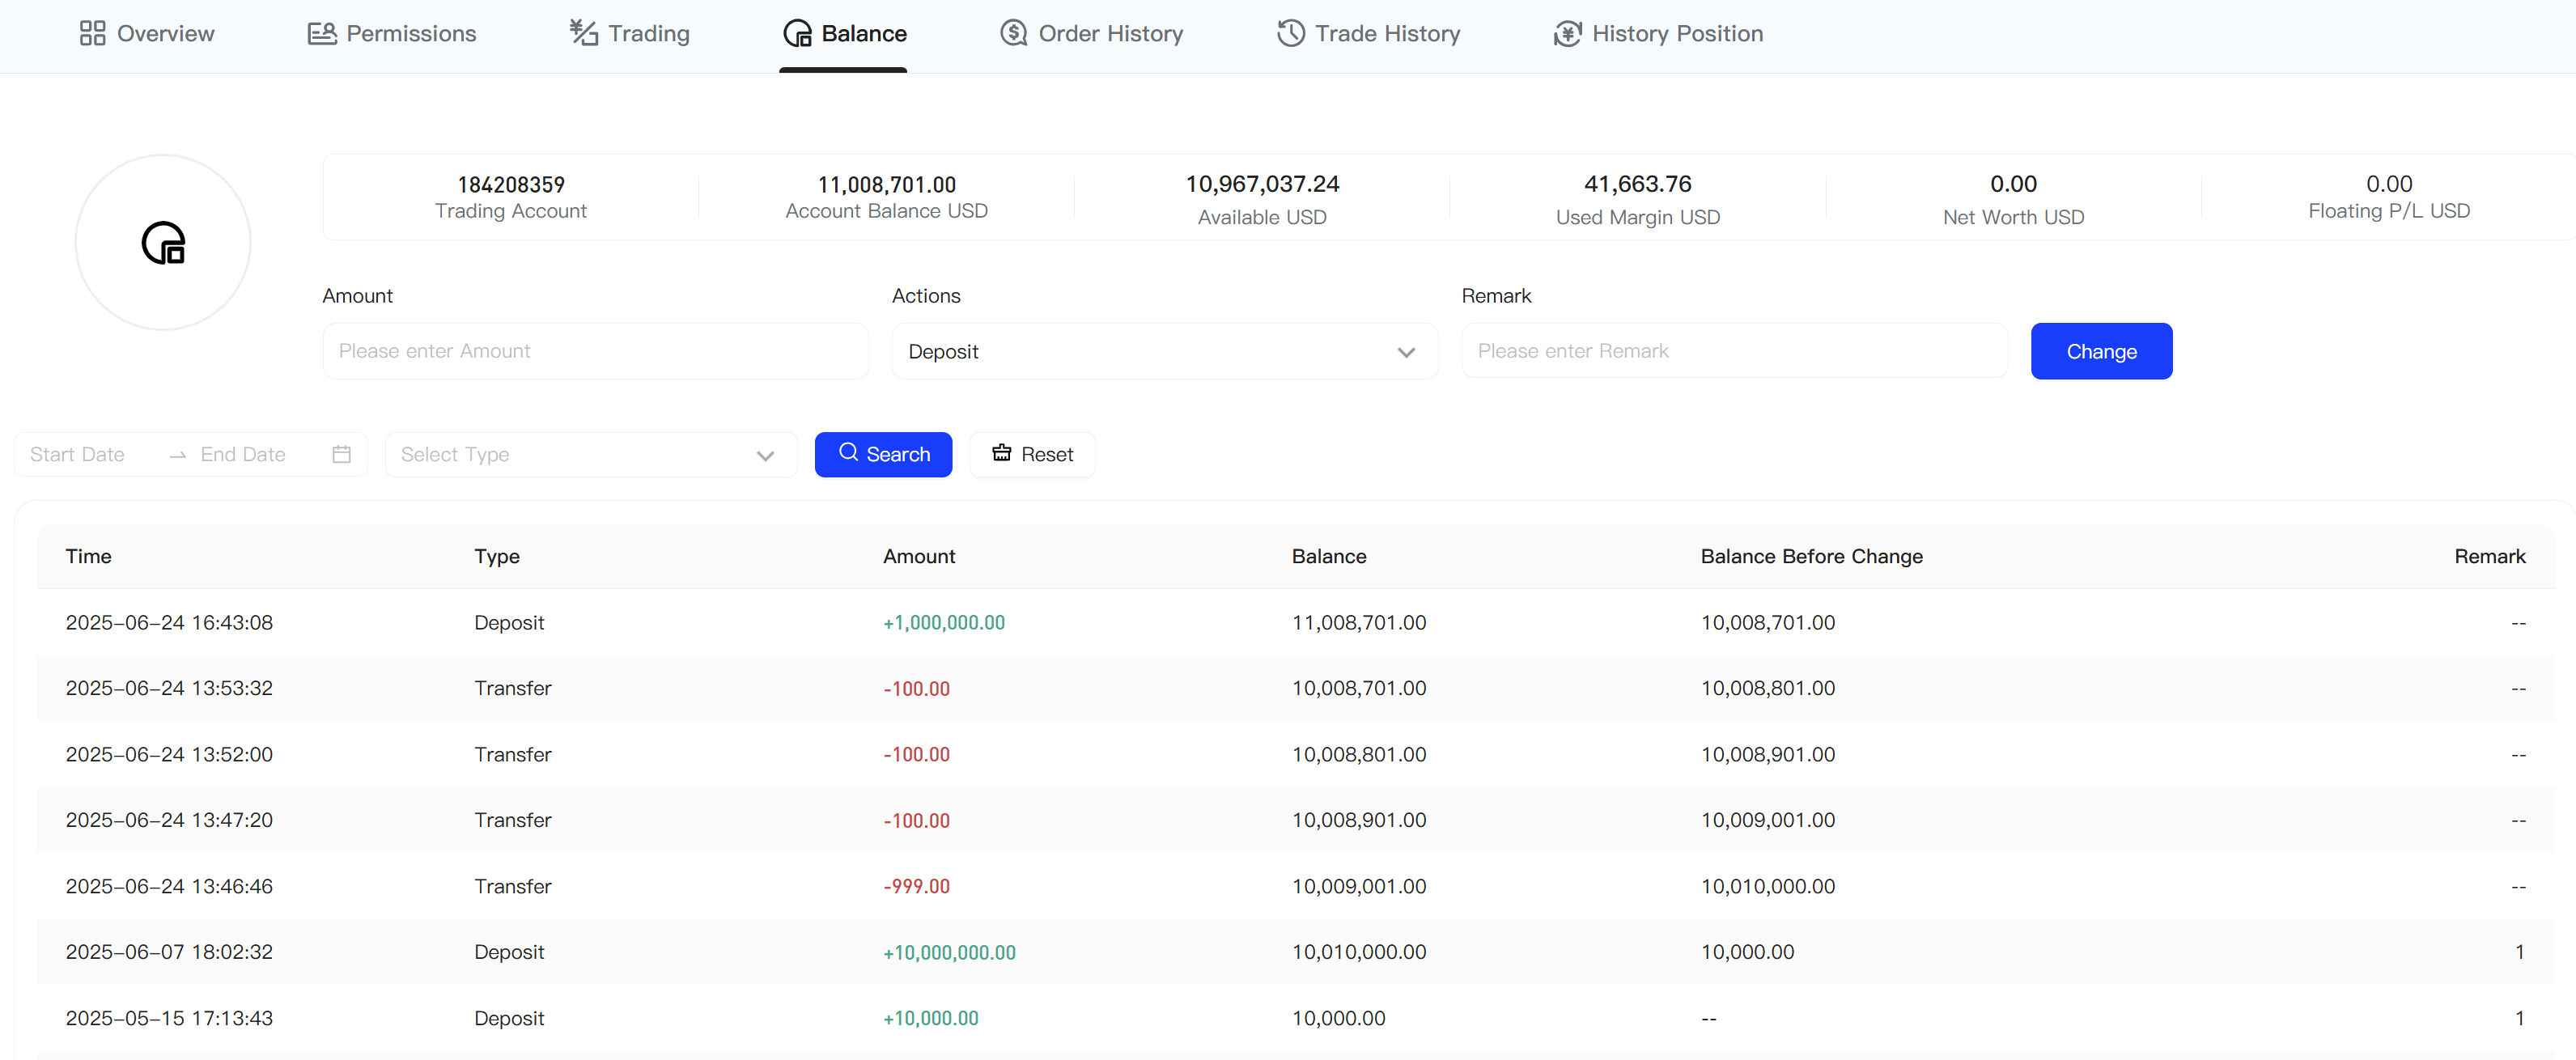Select the Balance tab label
Viewport: 2576px width, 1060px height.
click(864, 33)
